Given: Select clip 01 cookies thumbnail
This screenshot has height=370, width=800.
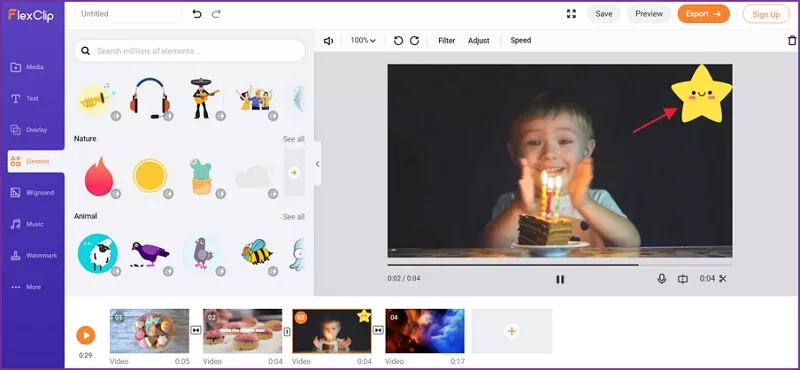Looking at the screenshot, I should [x=149, y=331].
